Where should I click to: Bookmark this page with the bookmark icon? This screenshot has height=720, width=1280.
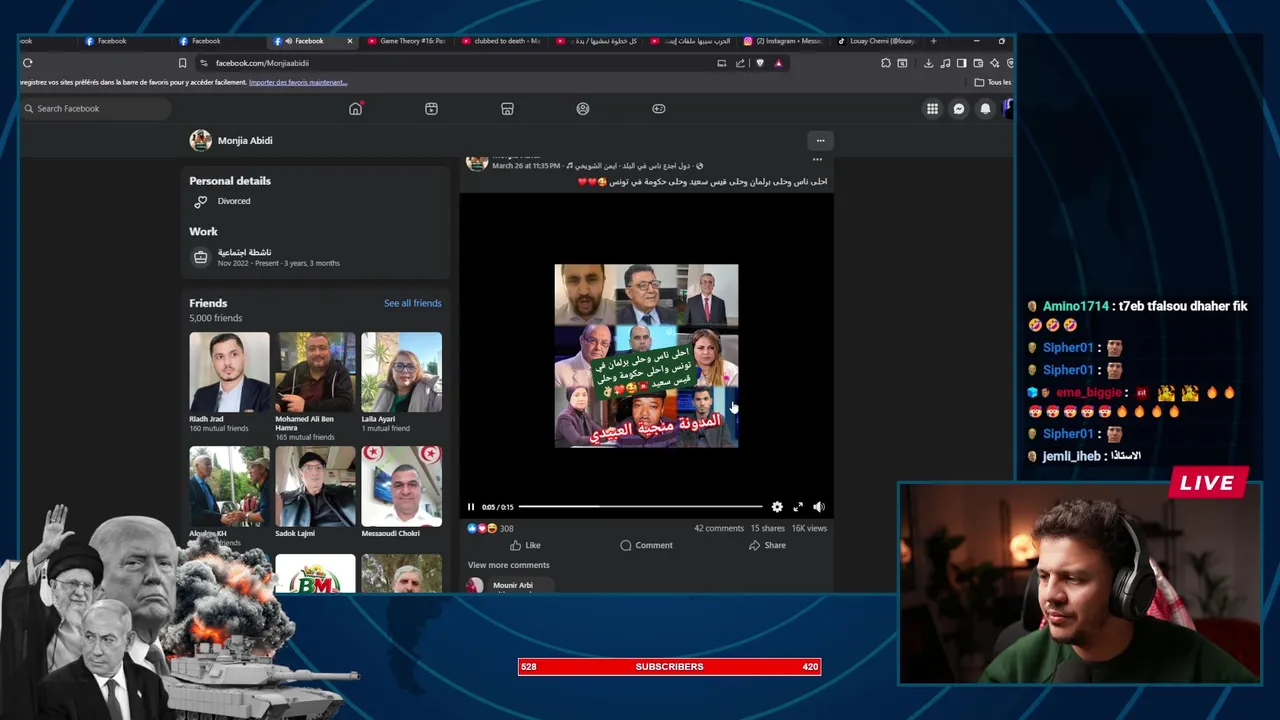pyautogui.click(x=182, y=63)
